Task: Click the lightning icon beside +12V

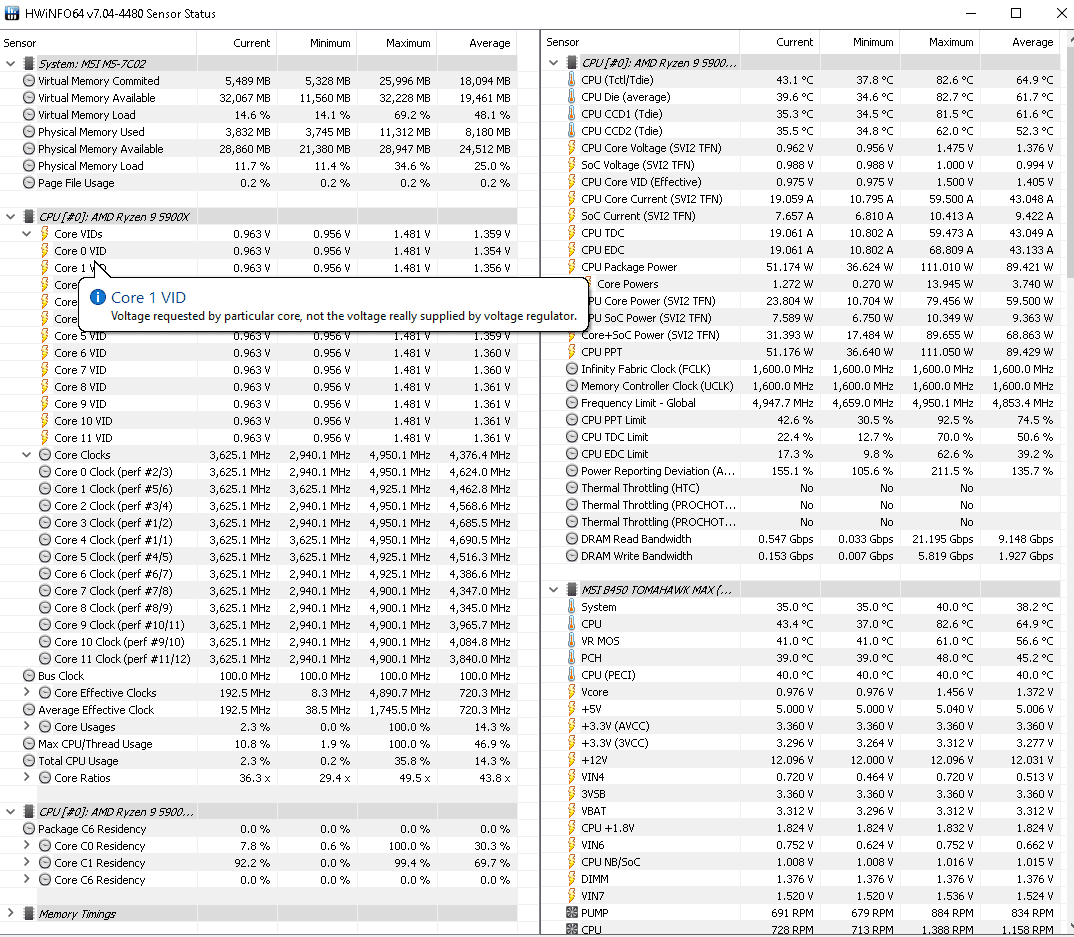Action: [x=572, y=760]
